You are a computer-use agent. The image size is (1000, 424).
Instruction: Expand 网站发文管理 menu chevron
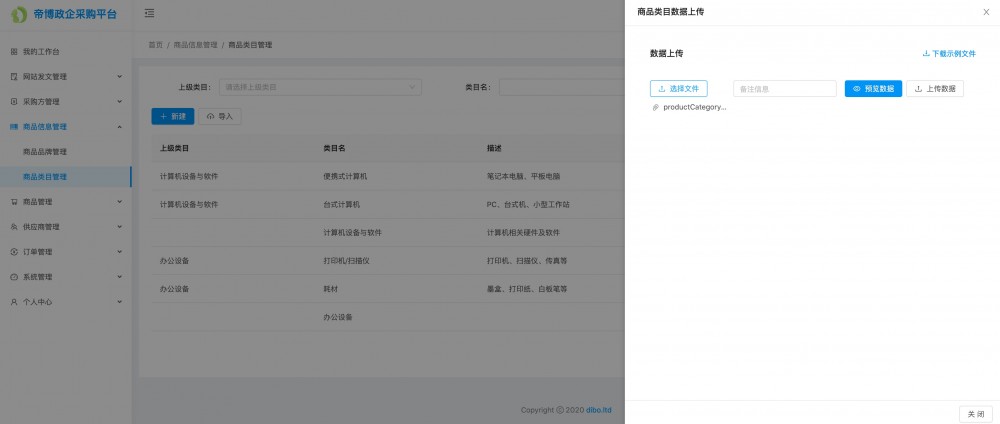coord(119,77)
